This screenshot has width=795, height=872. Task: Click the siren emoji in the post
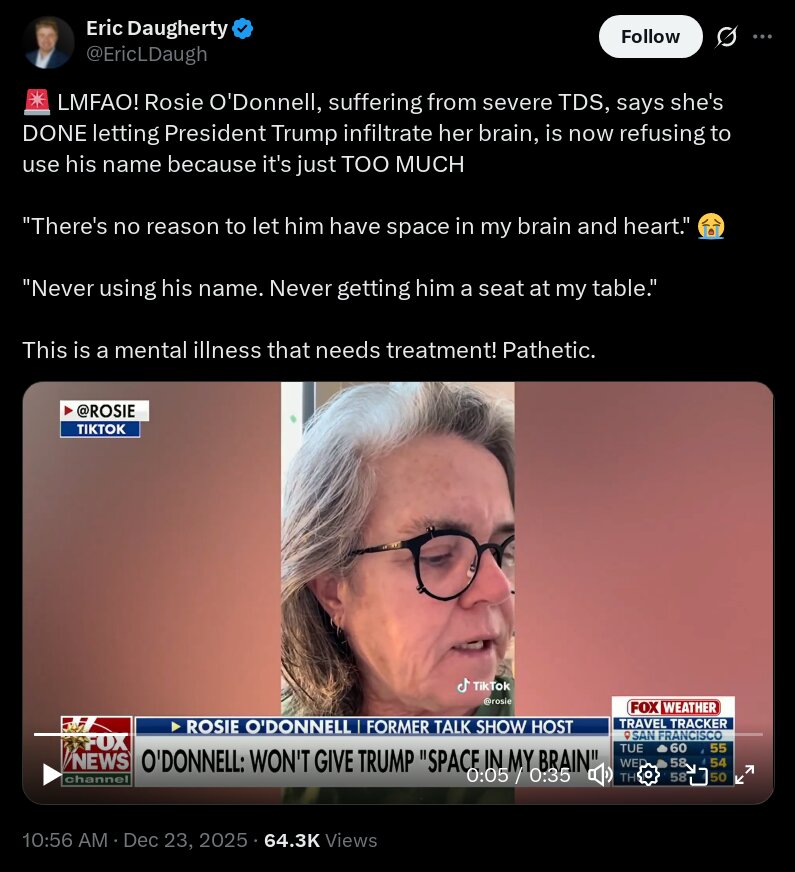click(37, 102)
